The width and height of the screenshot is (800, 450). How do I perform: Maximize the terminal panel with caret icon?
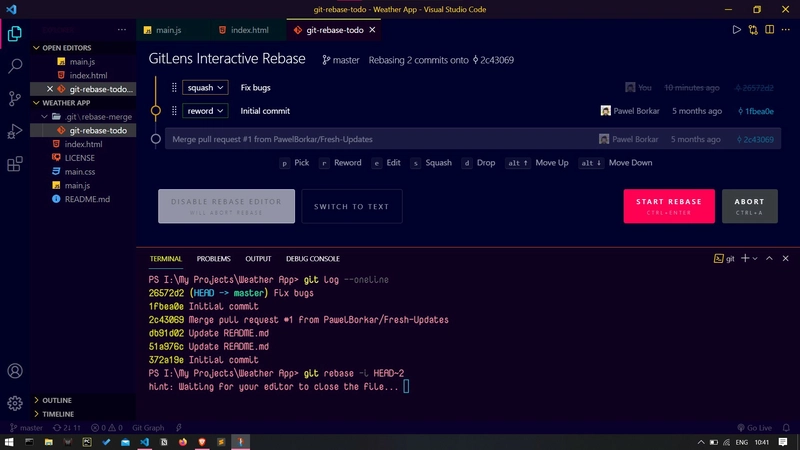769,259
